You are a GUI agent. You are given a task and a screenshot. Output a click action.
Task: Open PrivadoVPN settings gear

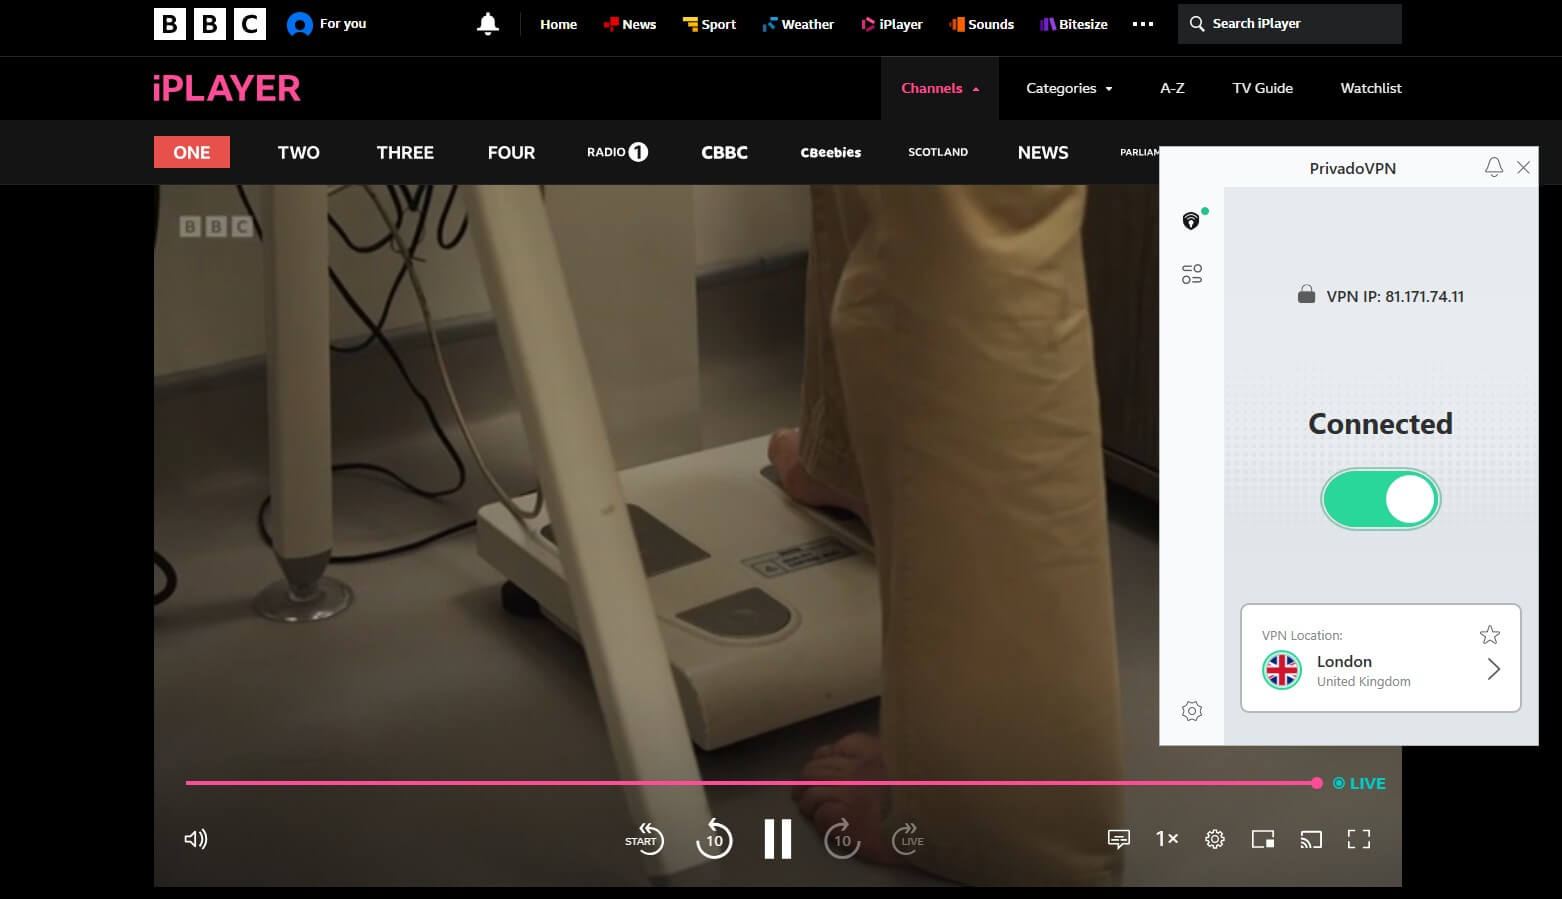(1192, 711)
